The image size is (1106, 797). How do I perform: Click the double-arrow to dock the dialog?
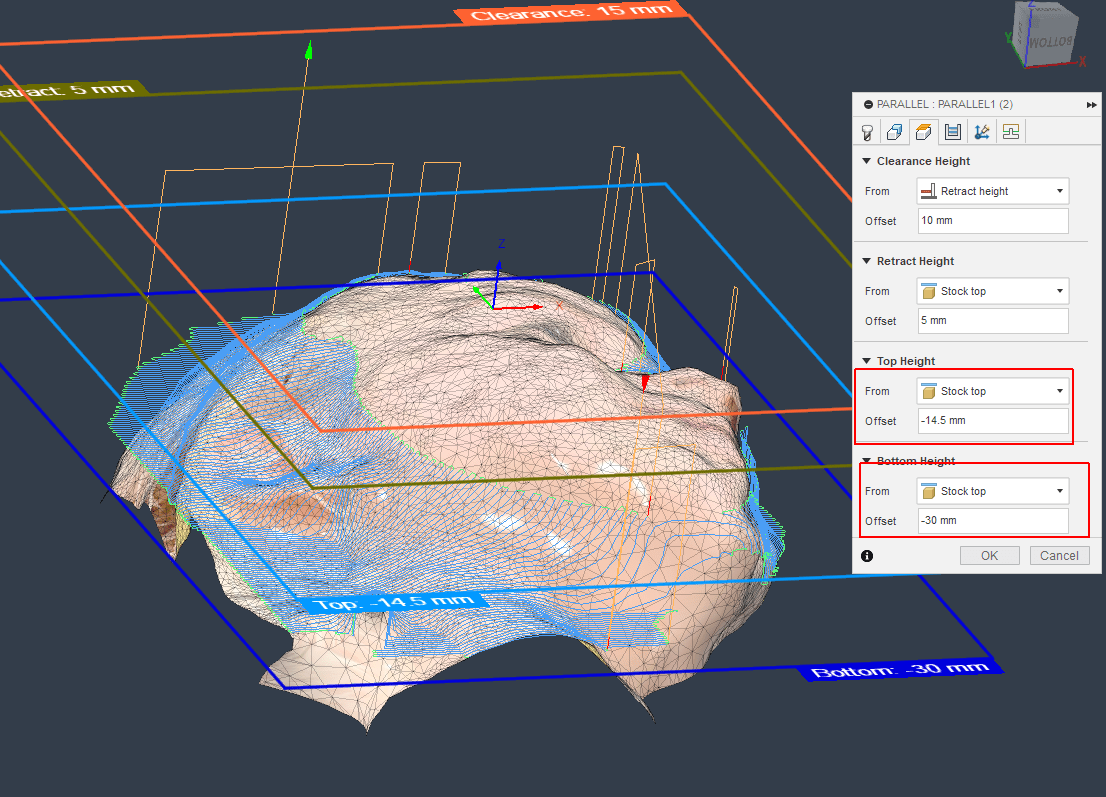[x=1090, y=103]
